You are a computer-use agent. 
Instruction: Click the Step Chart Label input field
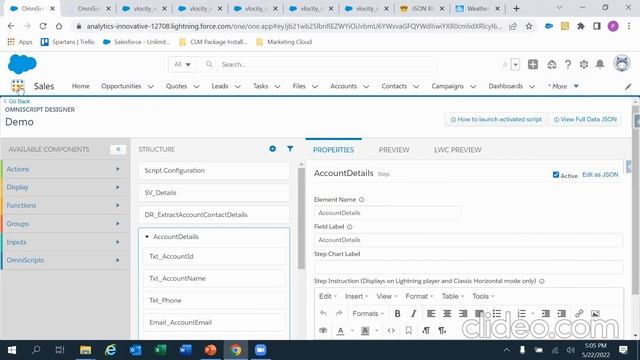(469, 267)
